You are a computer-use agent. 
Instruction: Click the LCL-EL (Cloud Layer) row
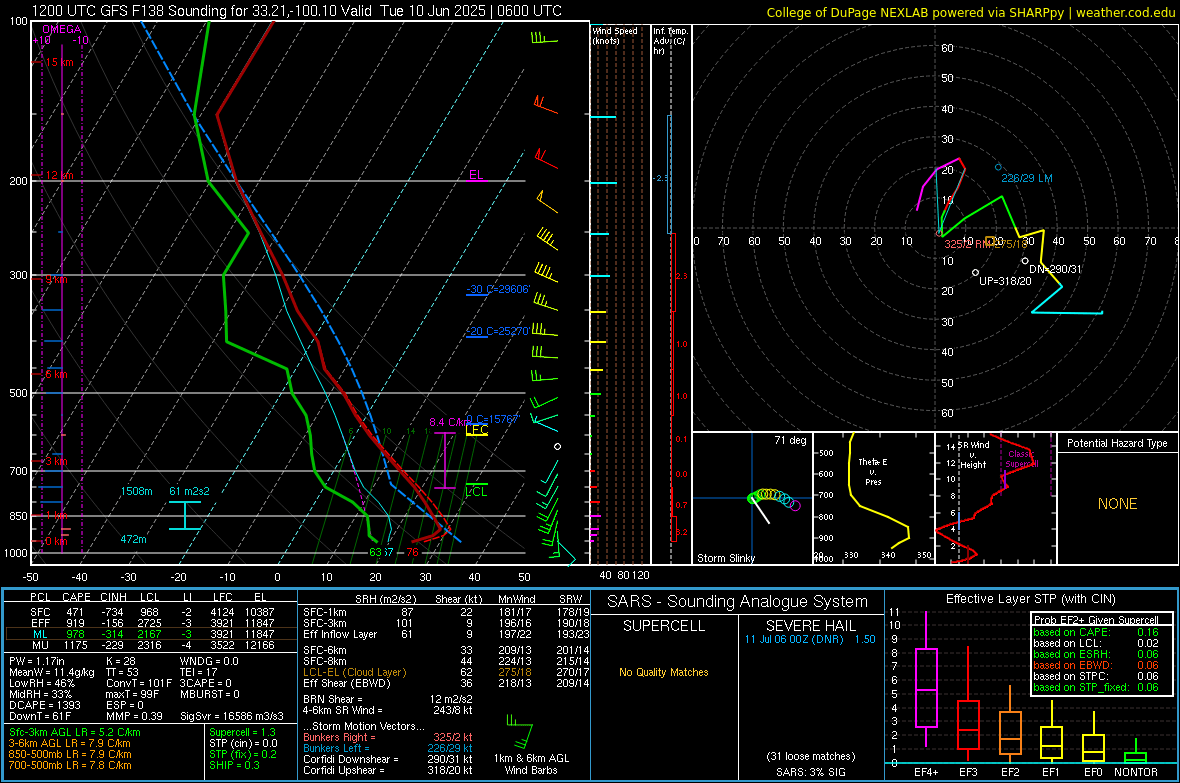point(446,672)
